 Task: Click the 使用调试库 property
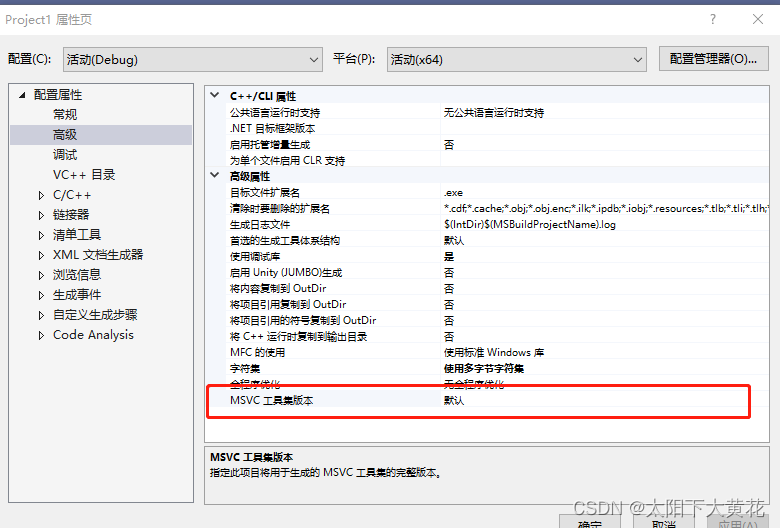click(255, 257)
